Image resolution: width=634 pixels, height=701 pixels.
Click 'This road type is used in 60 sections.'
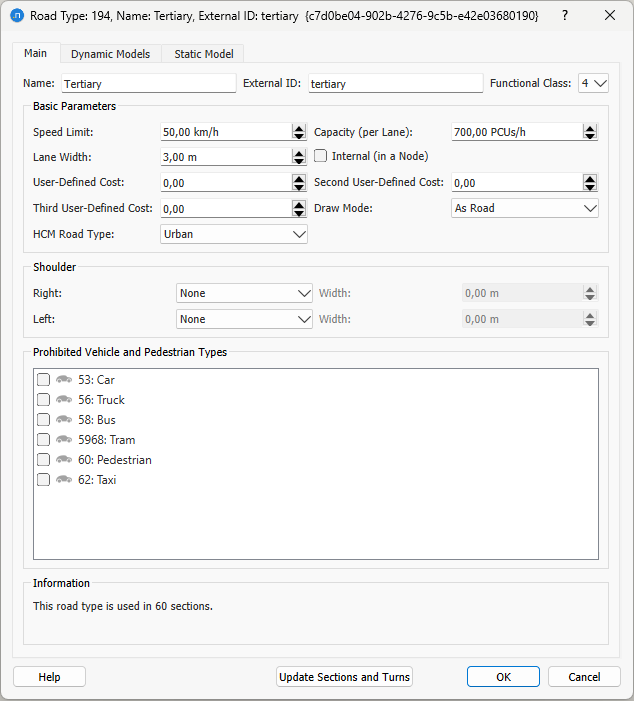point(123,606)
